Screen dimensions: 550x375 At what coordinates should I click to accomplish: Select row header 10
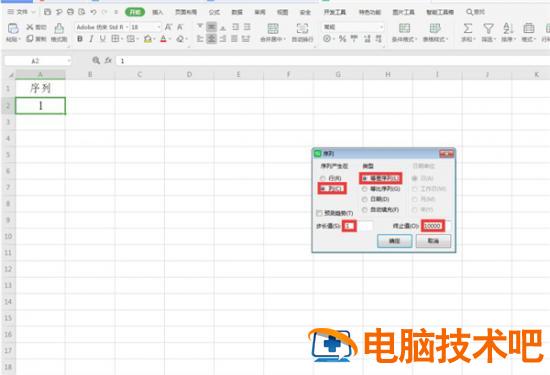pos(8,236)
